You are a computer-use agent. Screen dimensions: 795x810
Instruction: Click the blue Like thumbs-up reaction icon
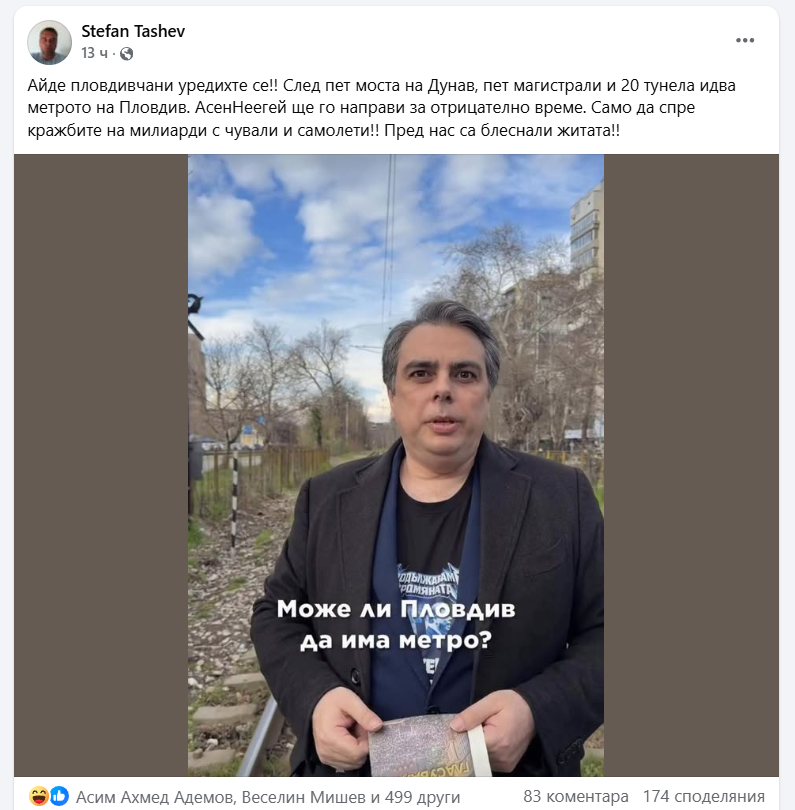[59, 796]
